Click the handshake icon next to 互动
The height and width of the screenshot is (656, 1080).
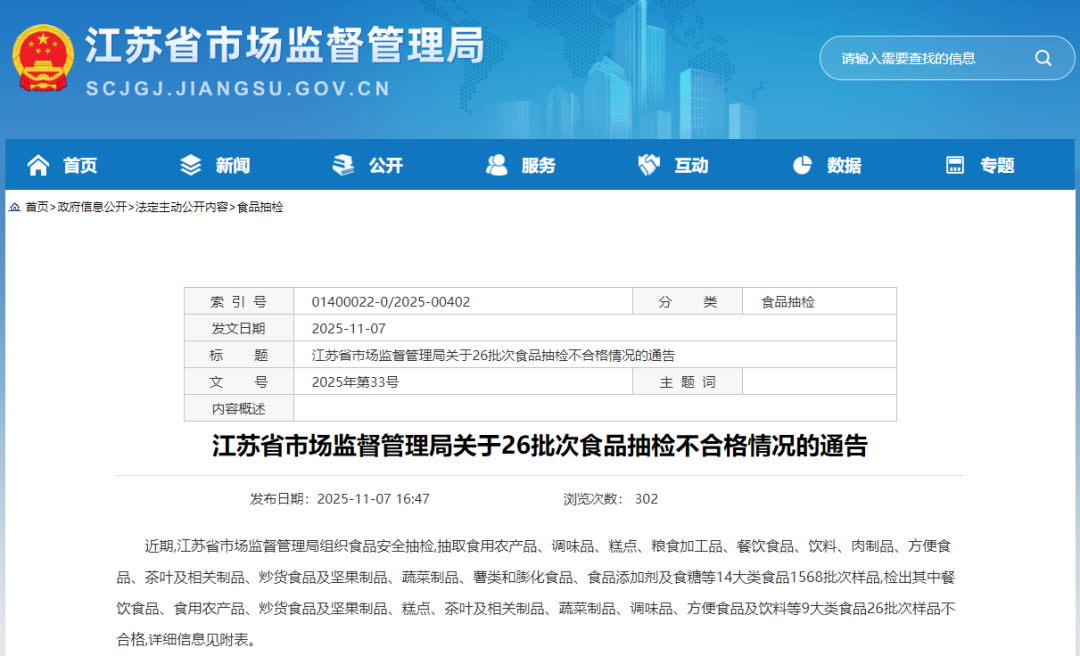point(648,165)
